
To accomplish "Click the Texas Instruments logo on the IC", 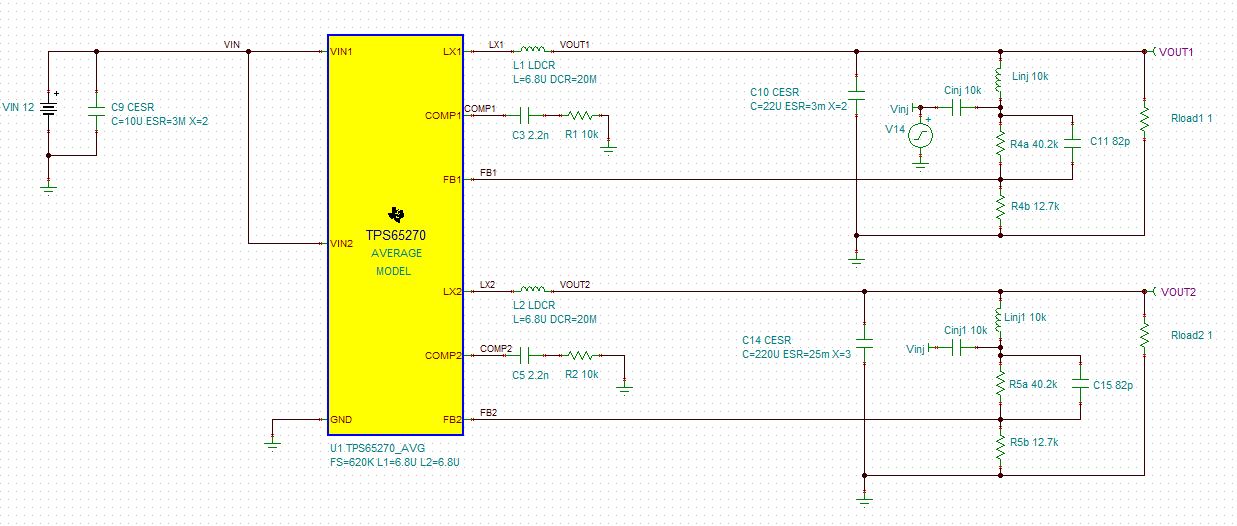I will [x=396, y=215].
